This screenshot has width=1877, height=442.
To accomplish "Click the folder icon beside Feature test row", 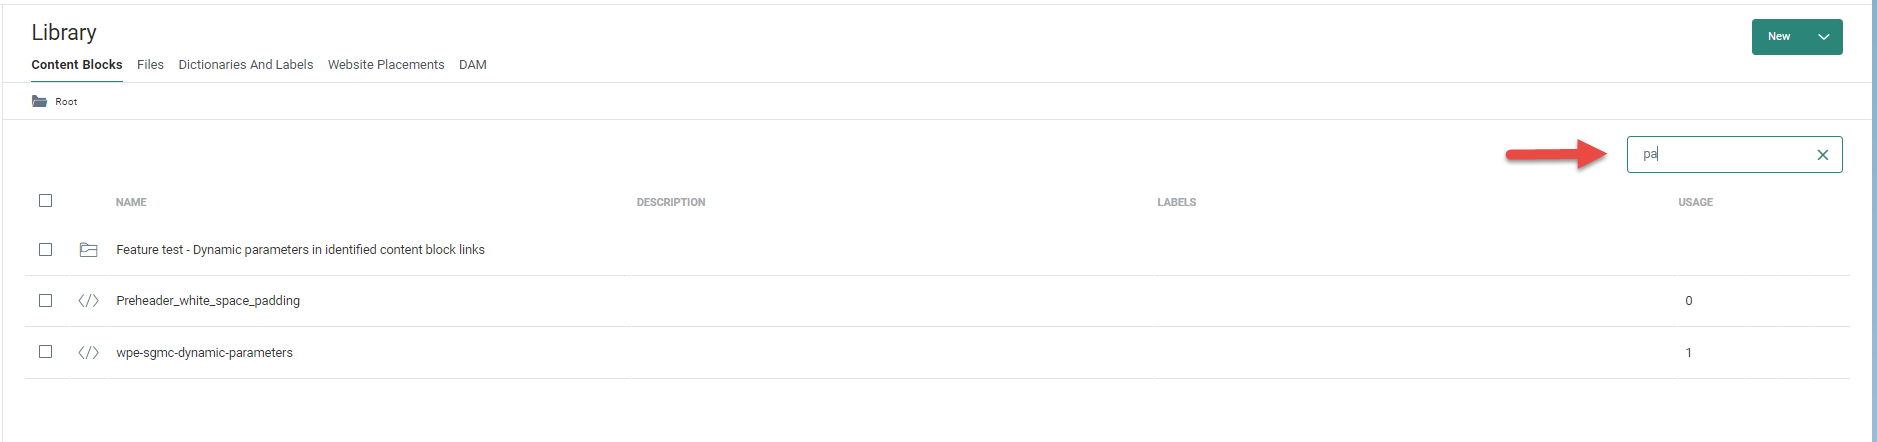I will [x=88, y=250].
